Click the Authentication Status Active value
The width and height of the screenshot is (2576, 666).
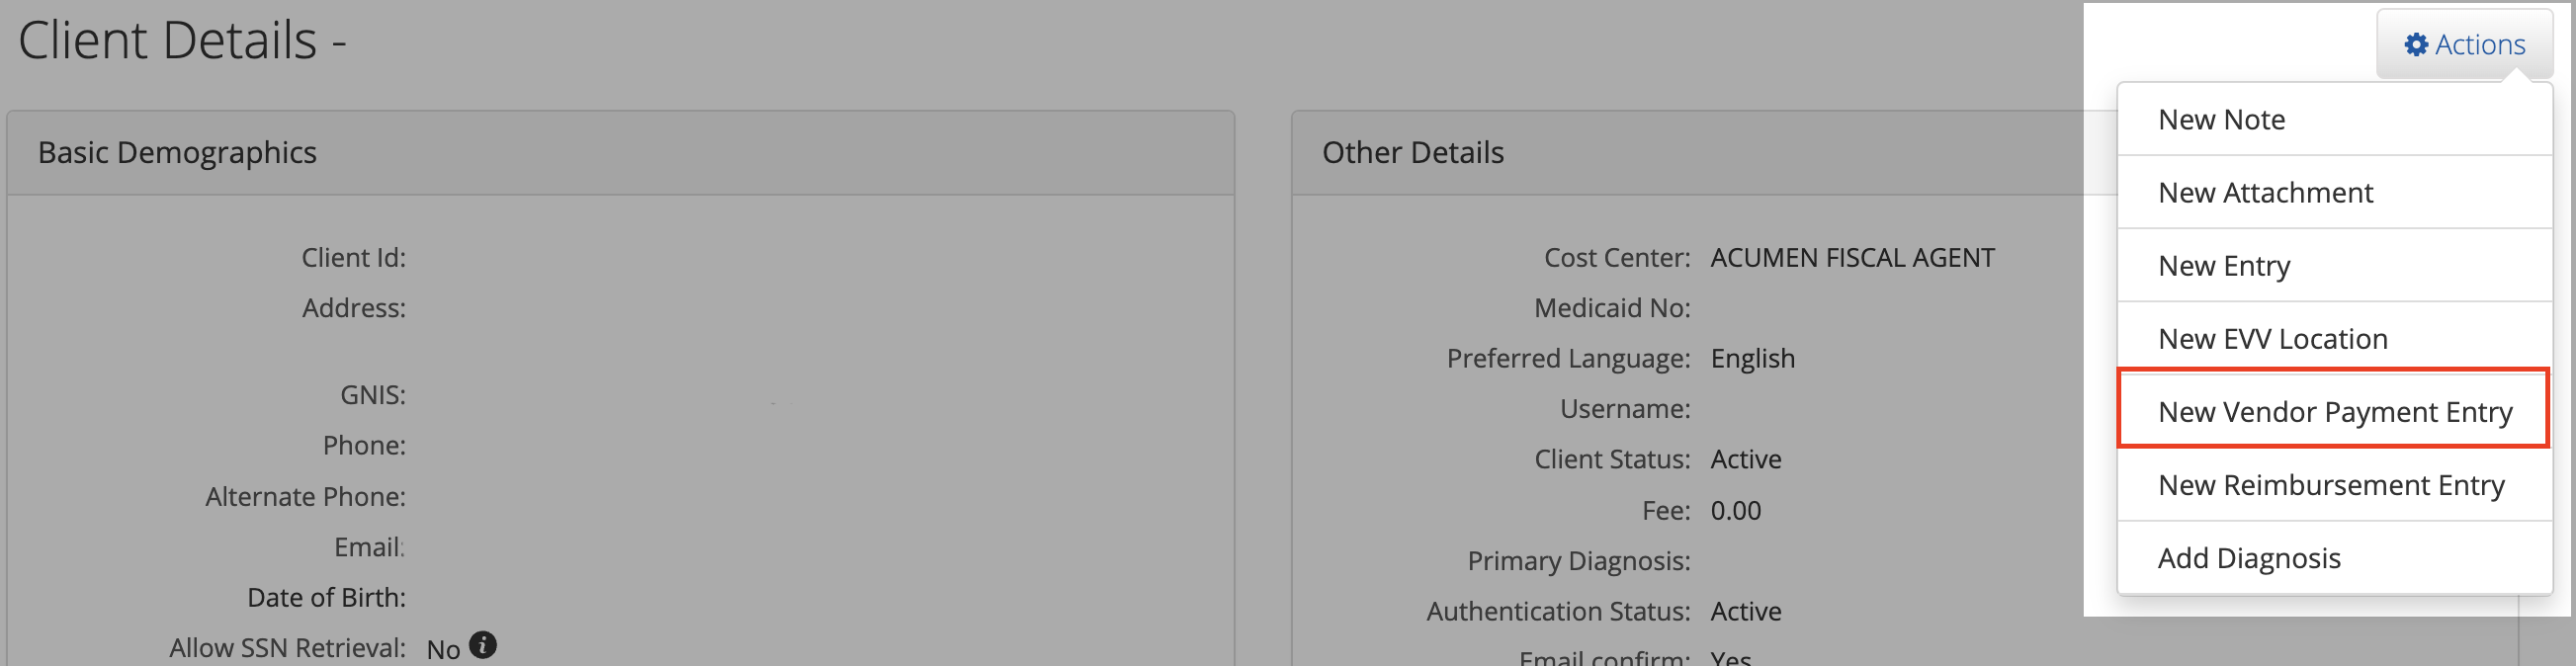pyautogui.click(x=1745, y=610)
